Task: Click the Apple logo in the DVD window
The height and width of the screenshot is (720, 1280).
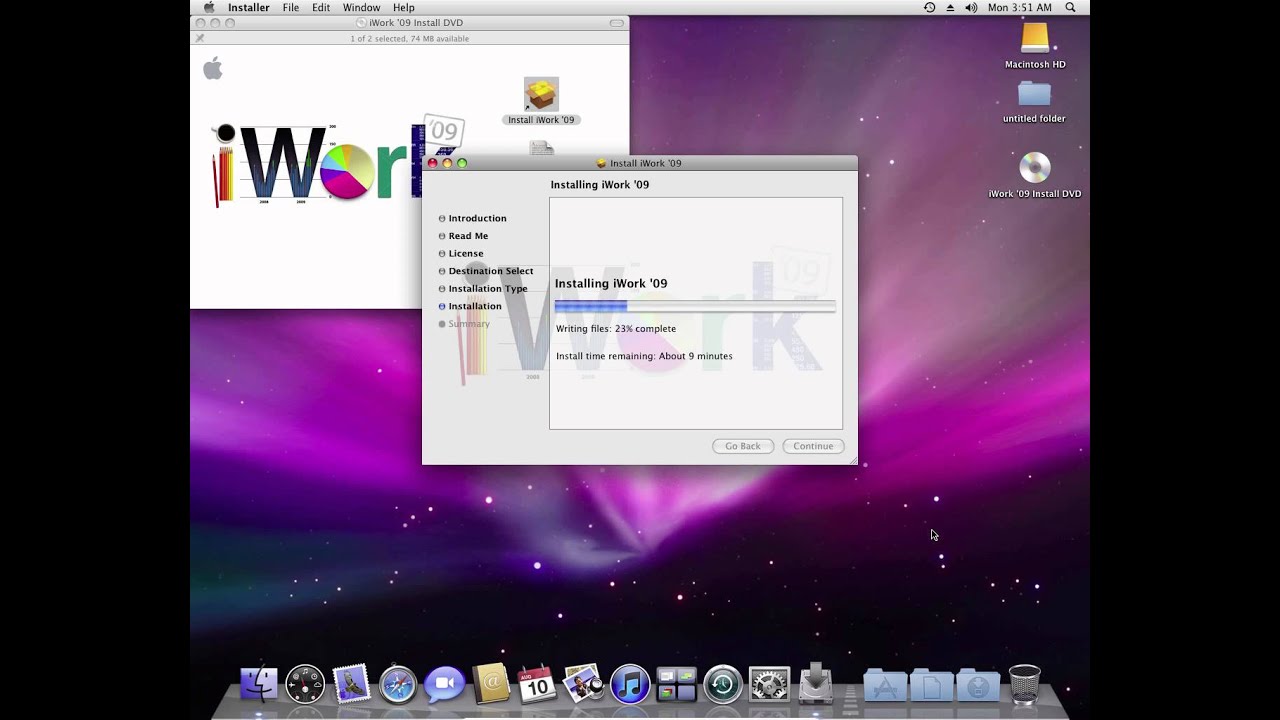Action: pyautogui.click(x=212, y=68)
